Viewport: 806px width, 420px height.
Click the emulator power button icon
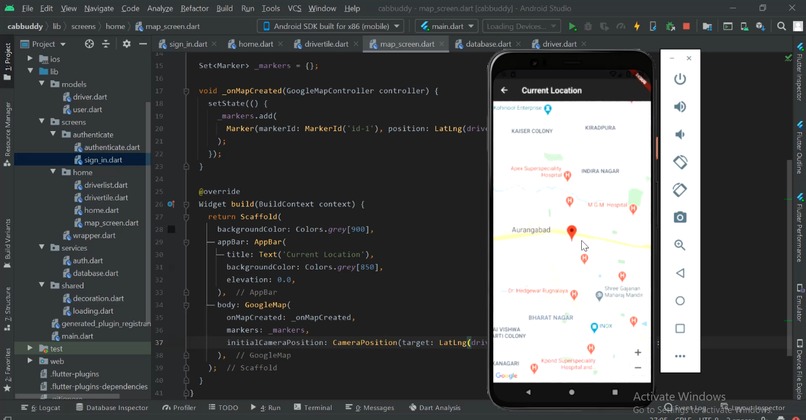tap(680, 79)
